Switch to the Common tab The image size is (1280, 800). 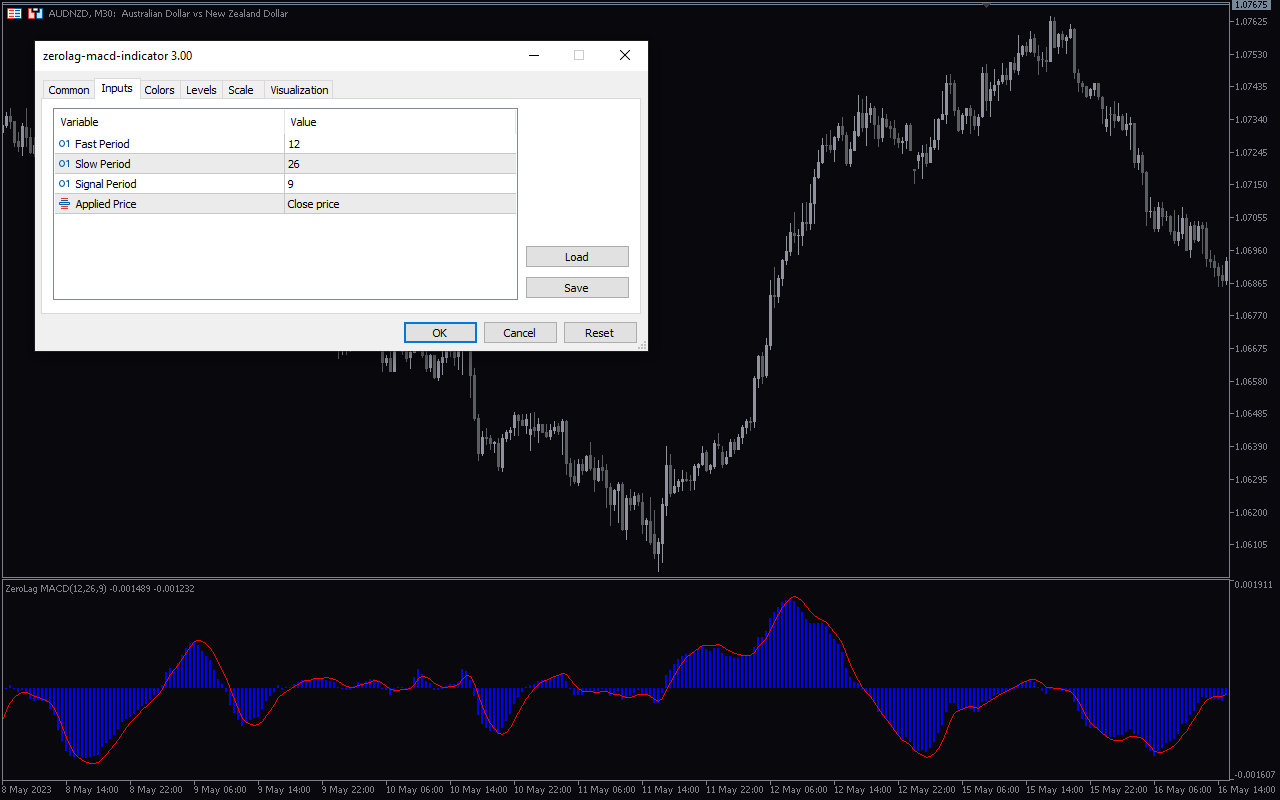[x=69, y=90]
